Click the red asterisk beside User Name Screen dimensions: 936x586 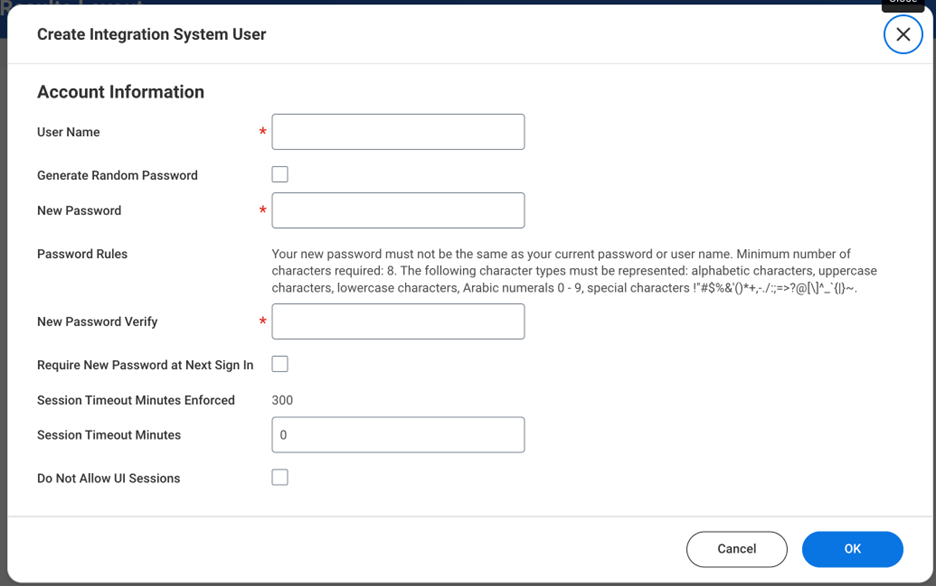[x=263, y=133]
